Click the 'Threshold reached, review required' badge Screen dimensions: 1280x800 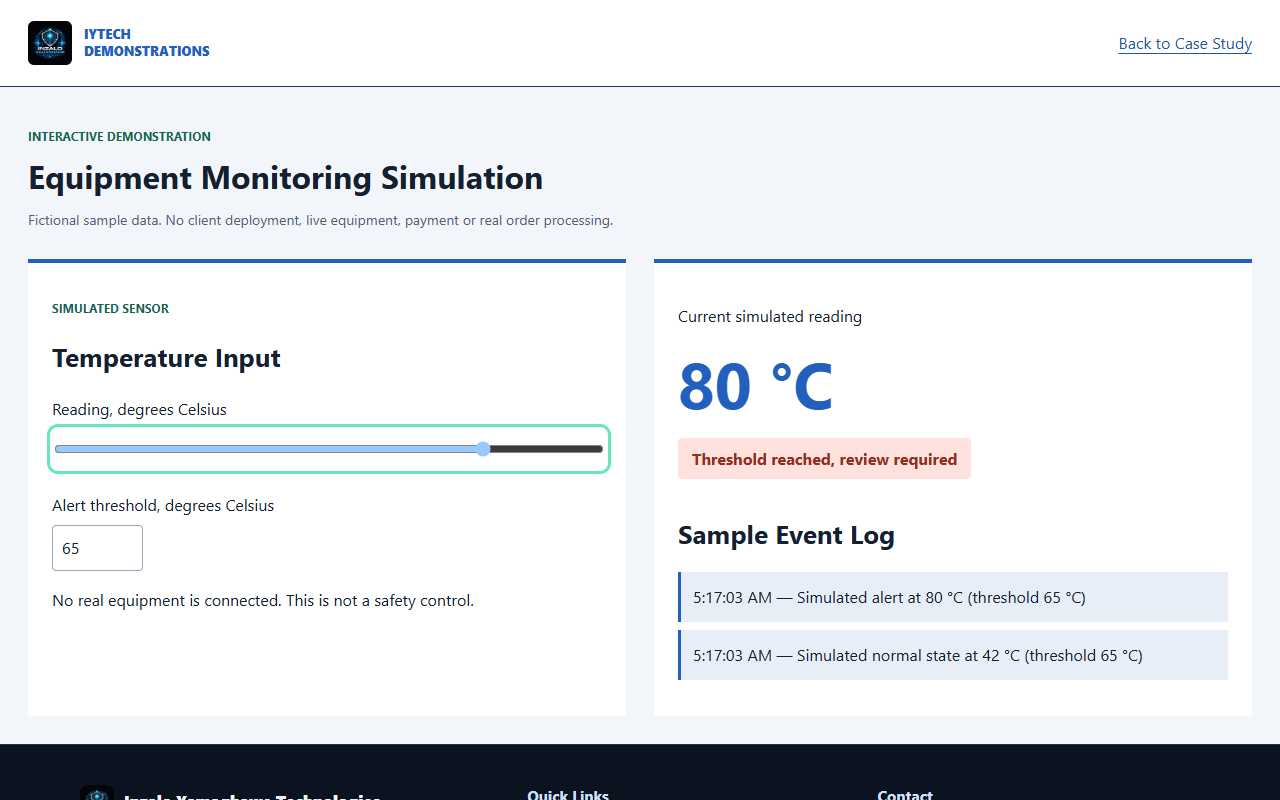point(824,459)
